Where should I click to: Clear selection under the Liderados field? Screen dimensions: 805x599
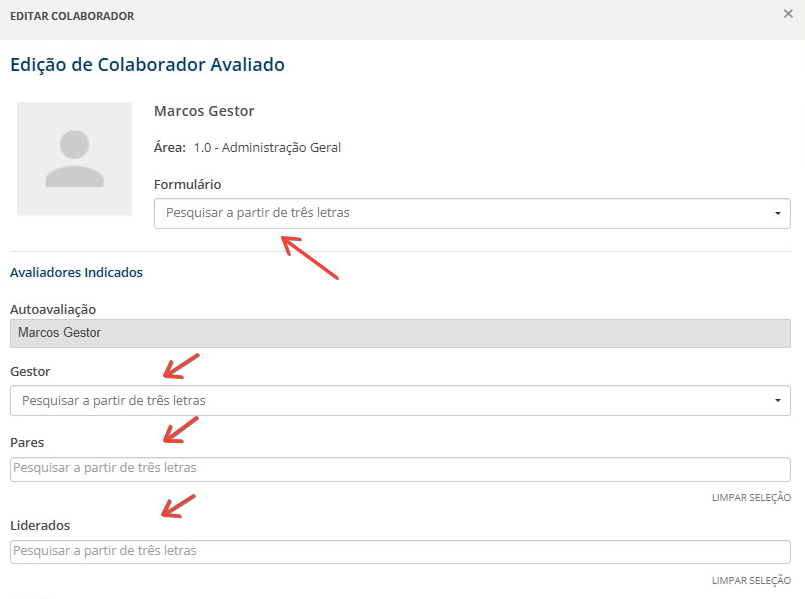point(750,580)
